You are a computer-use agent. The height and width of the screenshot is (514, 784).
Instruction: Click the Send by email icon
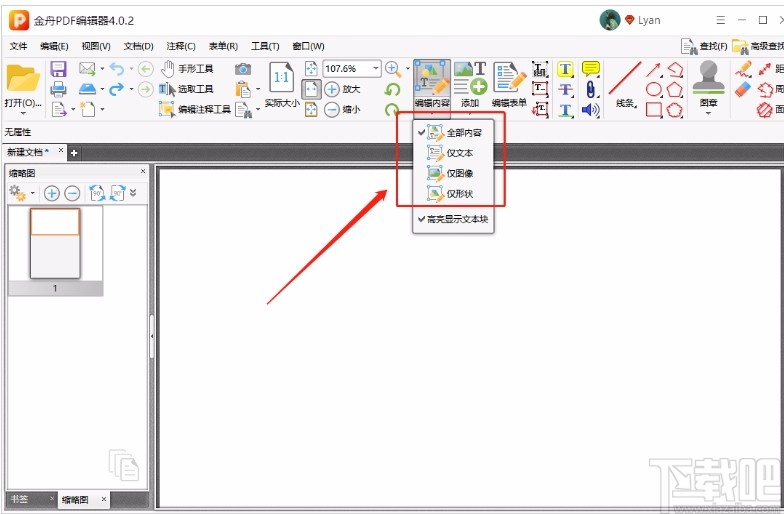click(x=87, y=68)
